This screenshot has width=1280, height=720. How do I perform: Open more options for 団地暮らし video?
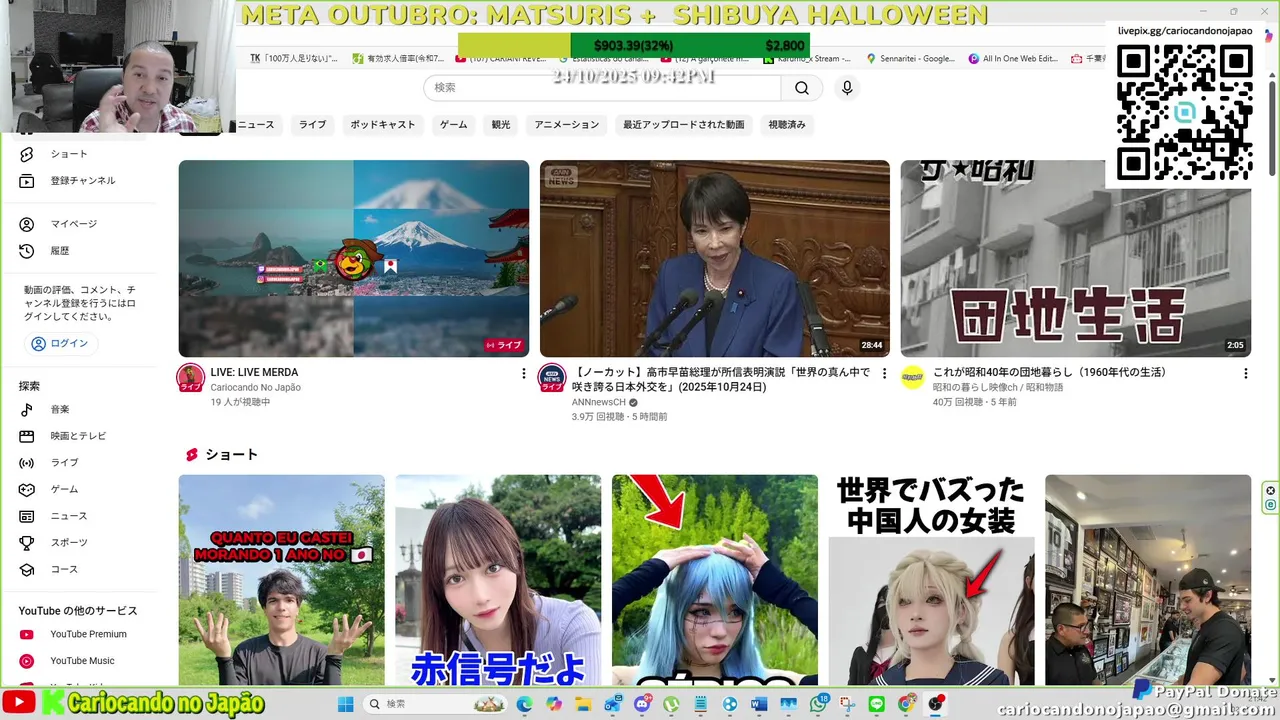pyautogui.click(x=1245, y=373)
